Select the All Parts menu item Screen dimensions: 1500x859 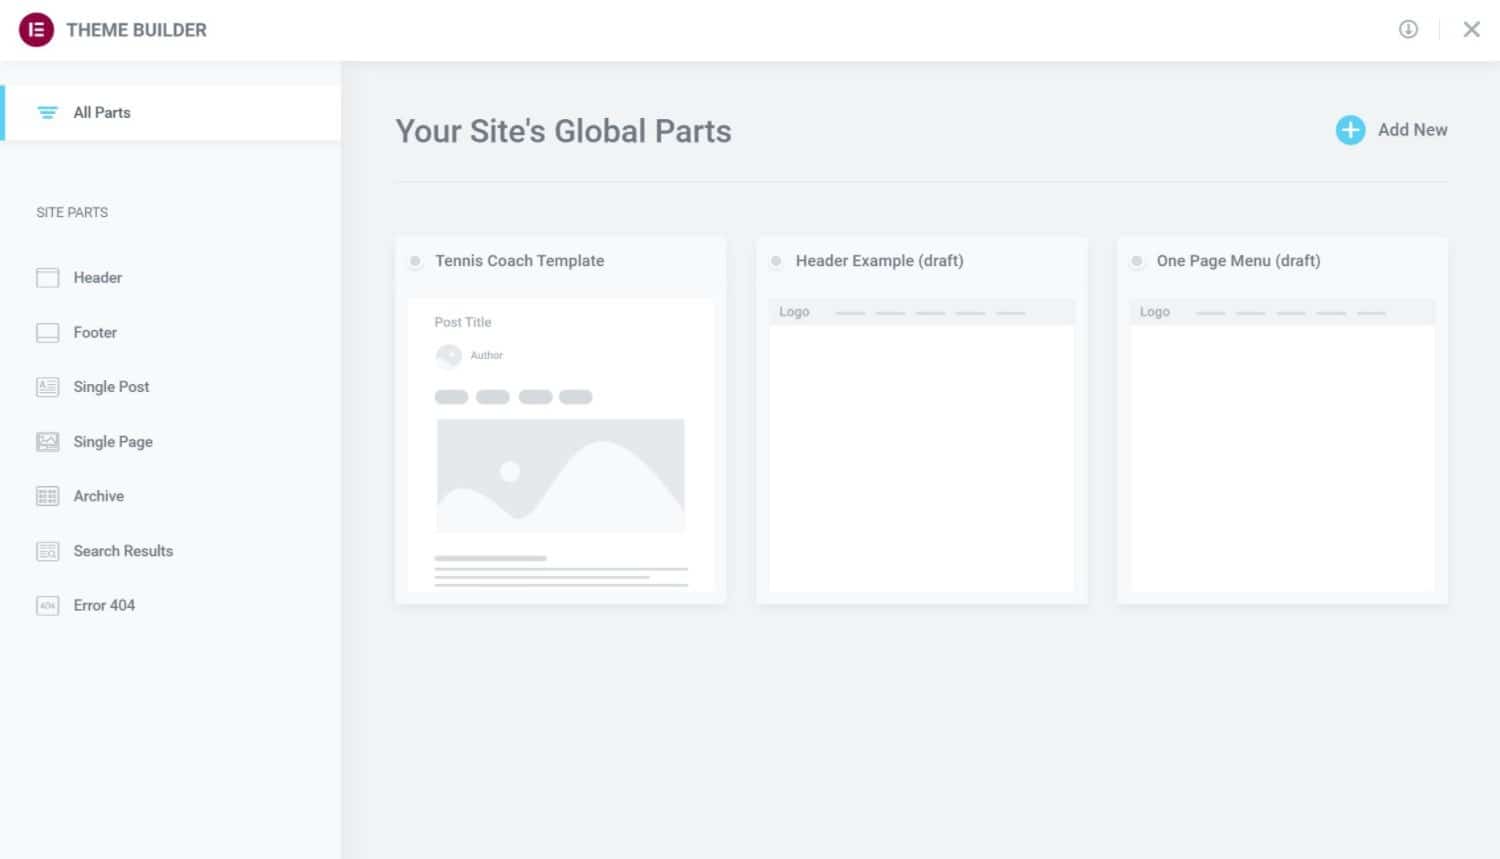(102, 113)
